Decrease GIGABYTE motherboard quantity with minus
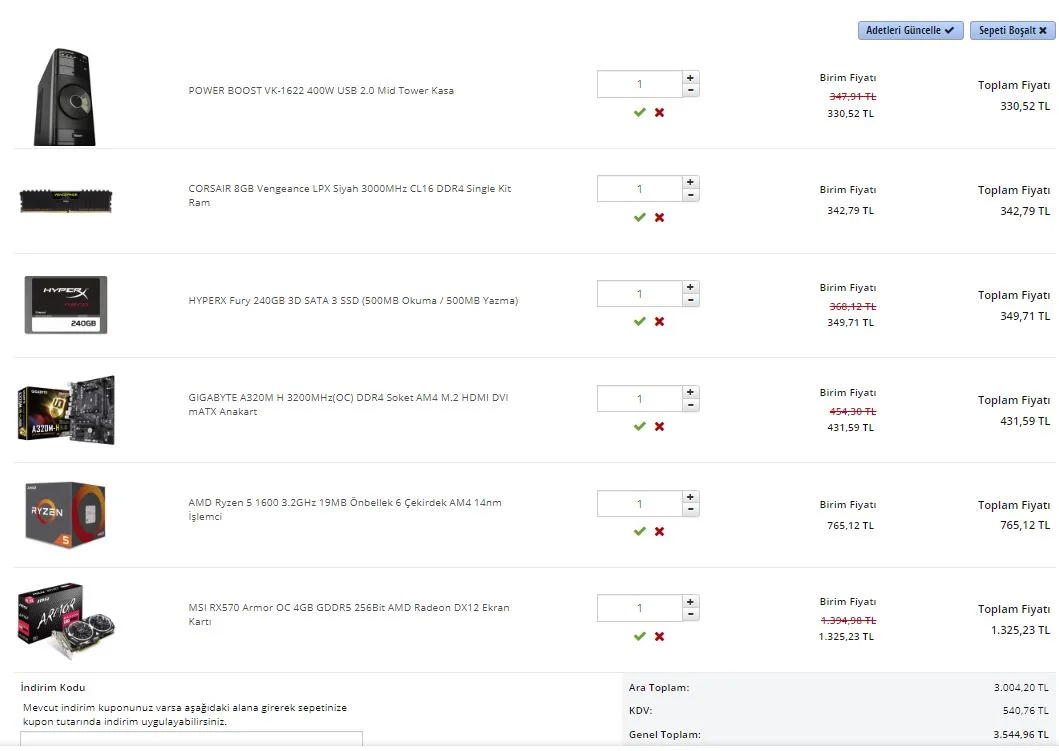This screenshot has width=1059, height=751. pos(690,405)
